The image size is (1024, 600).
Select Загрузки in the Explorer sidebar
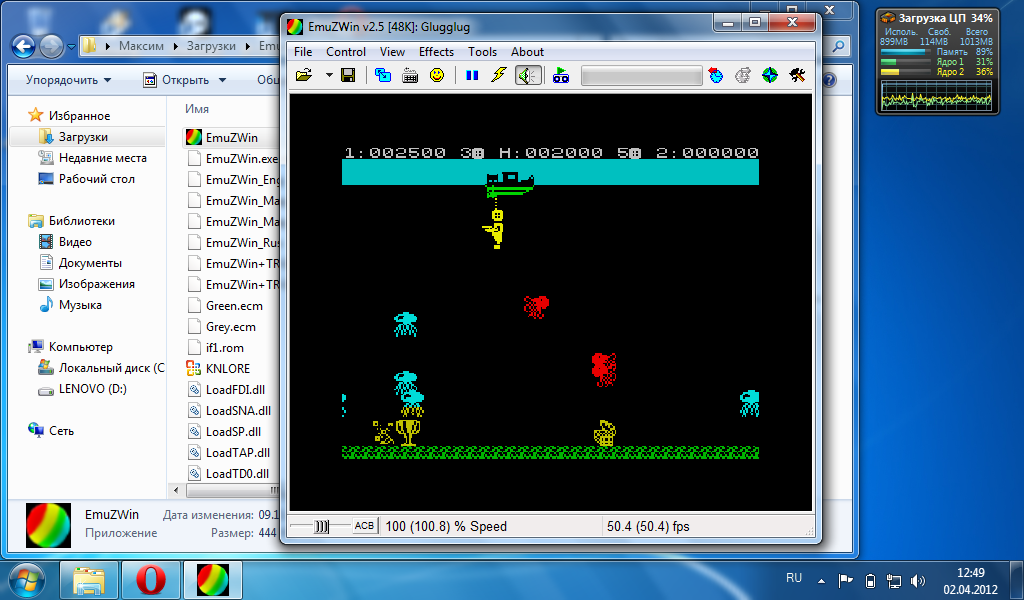[x=83, y=137]
